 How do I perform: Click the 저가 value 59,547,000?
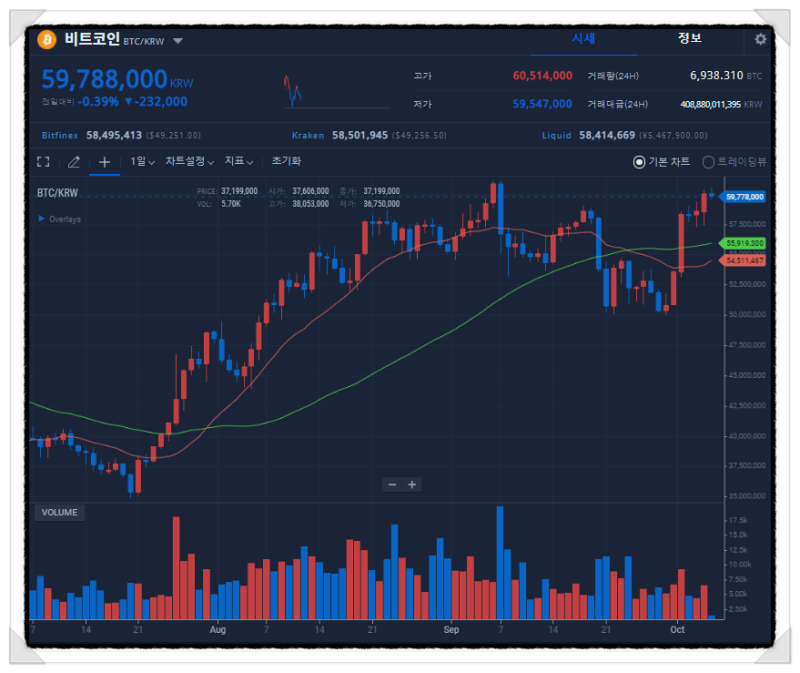(542, 104)
